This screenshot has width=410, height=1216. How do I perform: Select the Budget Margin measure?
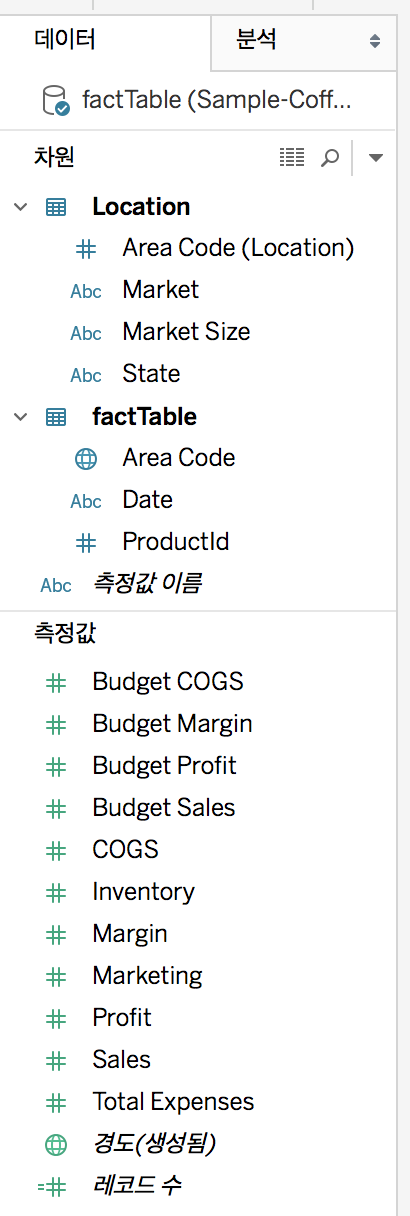[x=172, y=724]
